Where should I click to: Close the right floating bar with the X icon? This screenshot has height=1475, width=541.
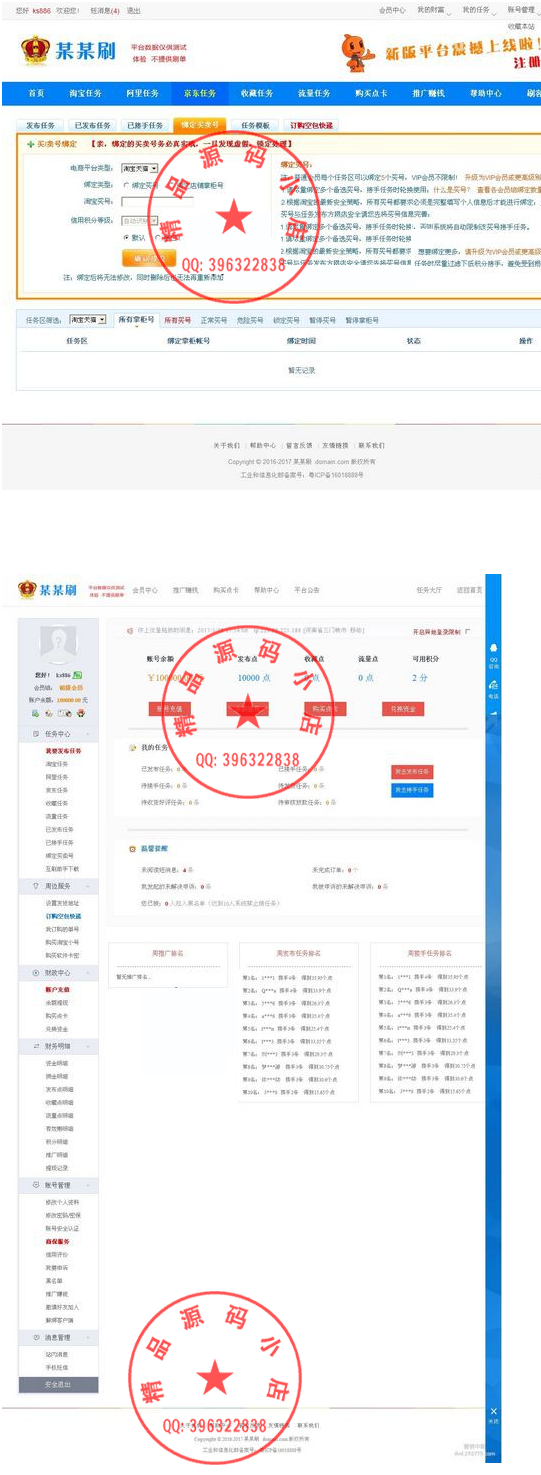pyautogui.click(x=493, y=1414)
